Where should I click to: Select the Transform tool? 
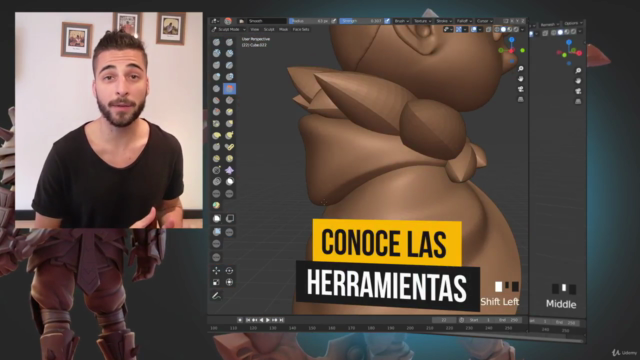coord(229,282)
